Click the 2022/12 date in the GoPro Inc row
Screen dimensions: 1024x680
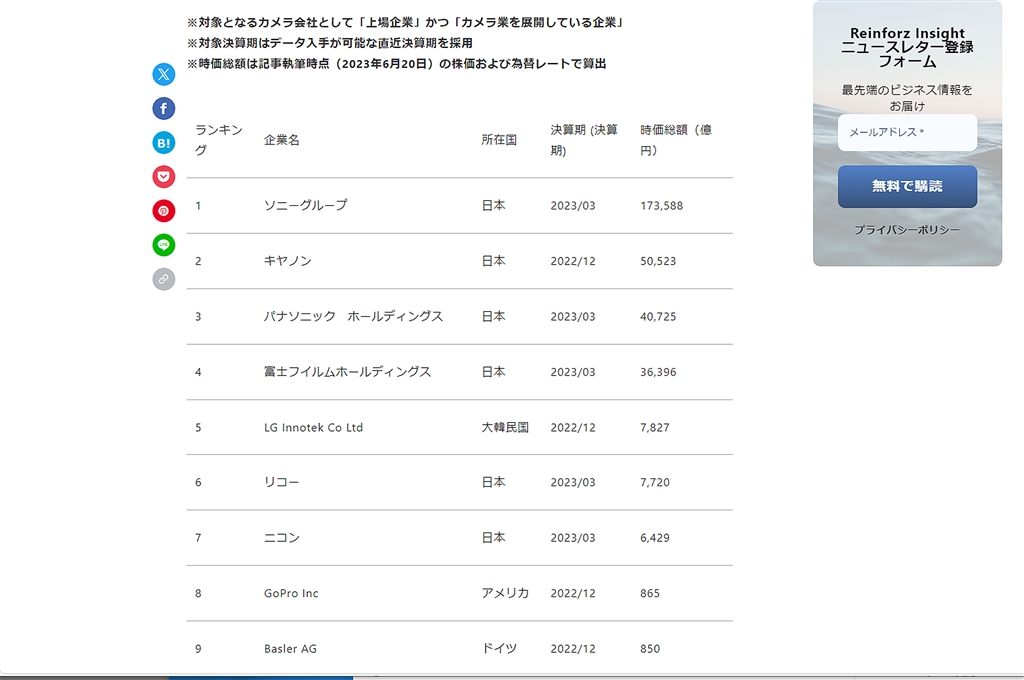(573, 594)
